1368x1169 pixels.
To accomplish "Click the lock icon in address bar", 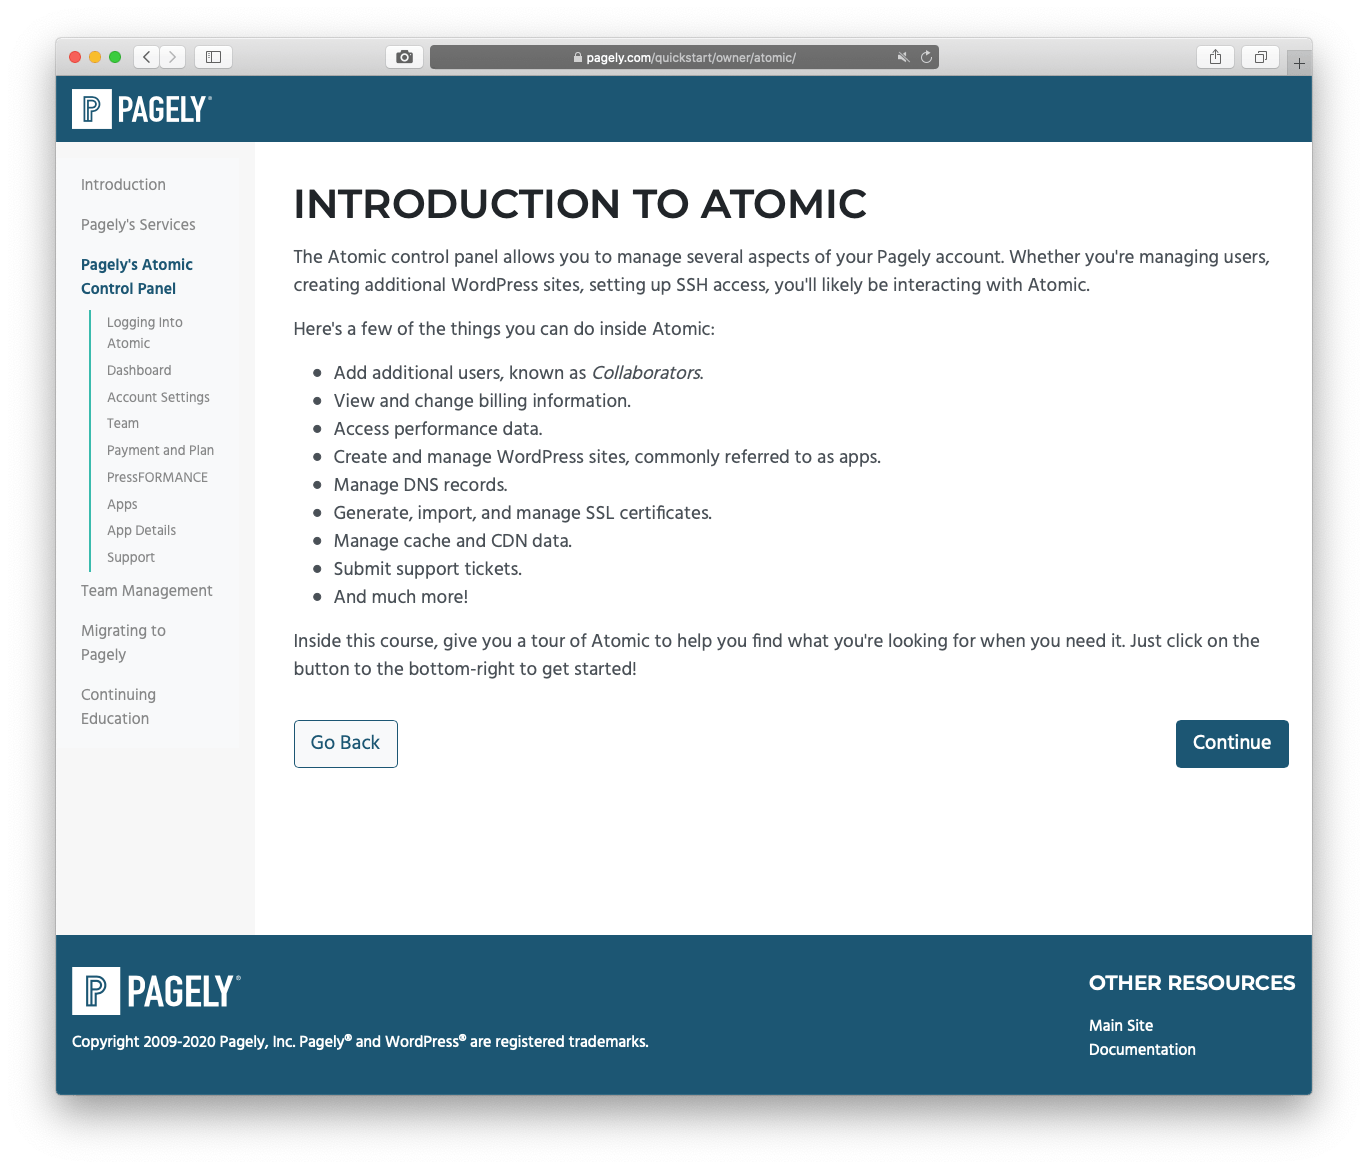I will tap(578, 58).
